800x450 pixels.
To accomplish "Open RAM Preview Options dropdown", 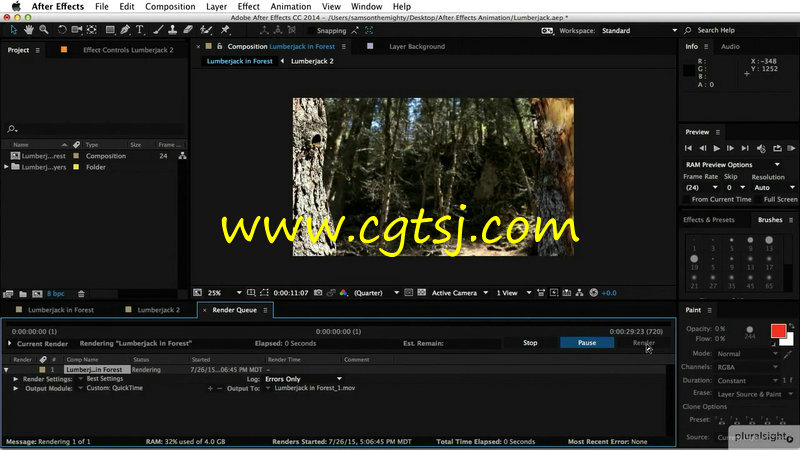I will 732,165.
